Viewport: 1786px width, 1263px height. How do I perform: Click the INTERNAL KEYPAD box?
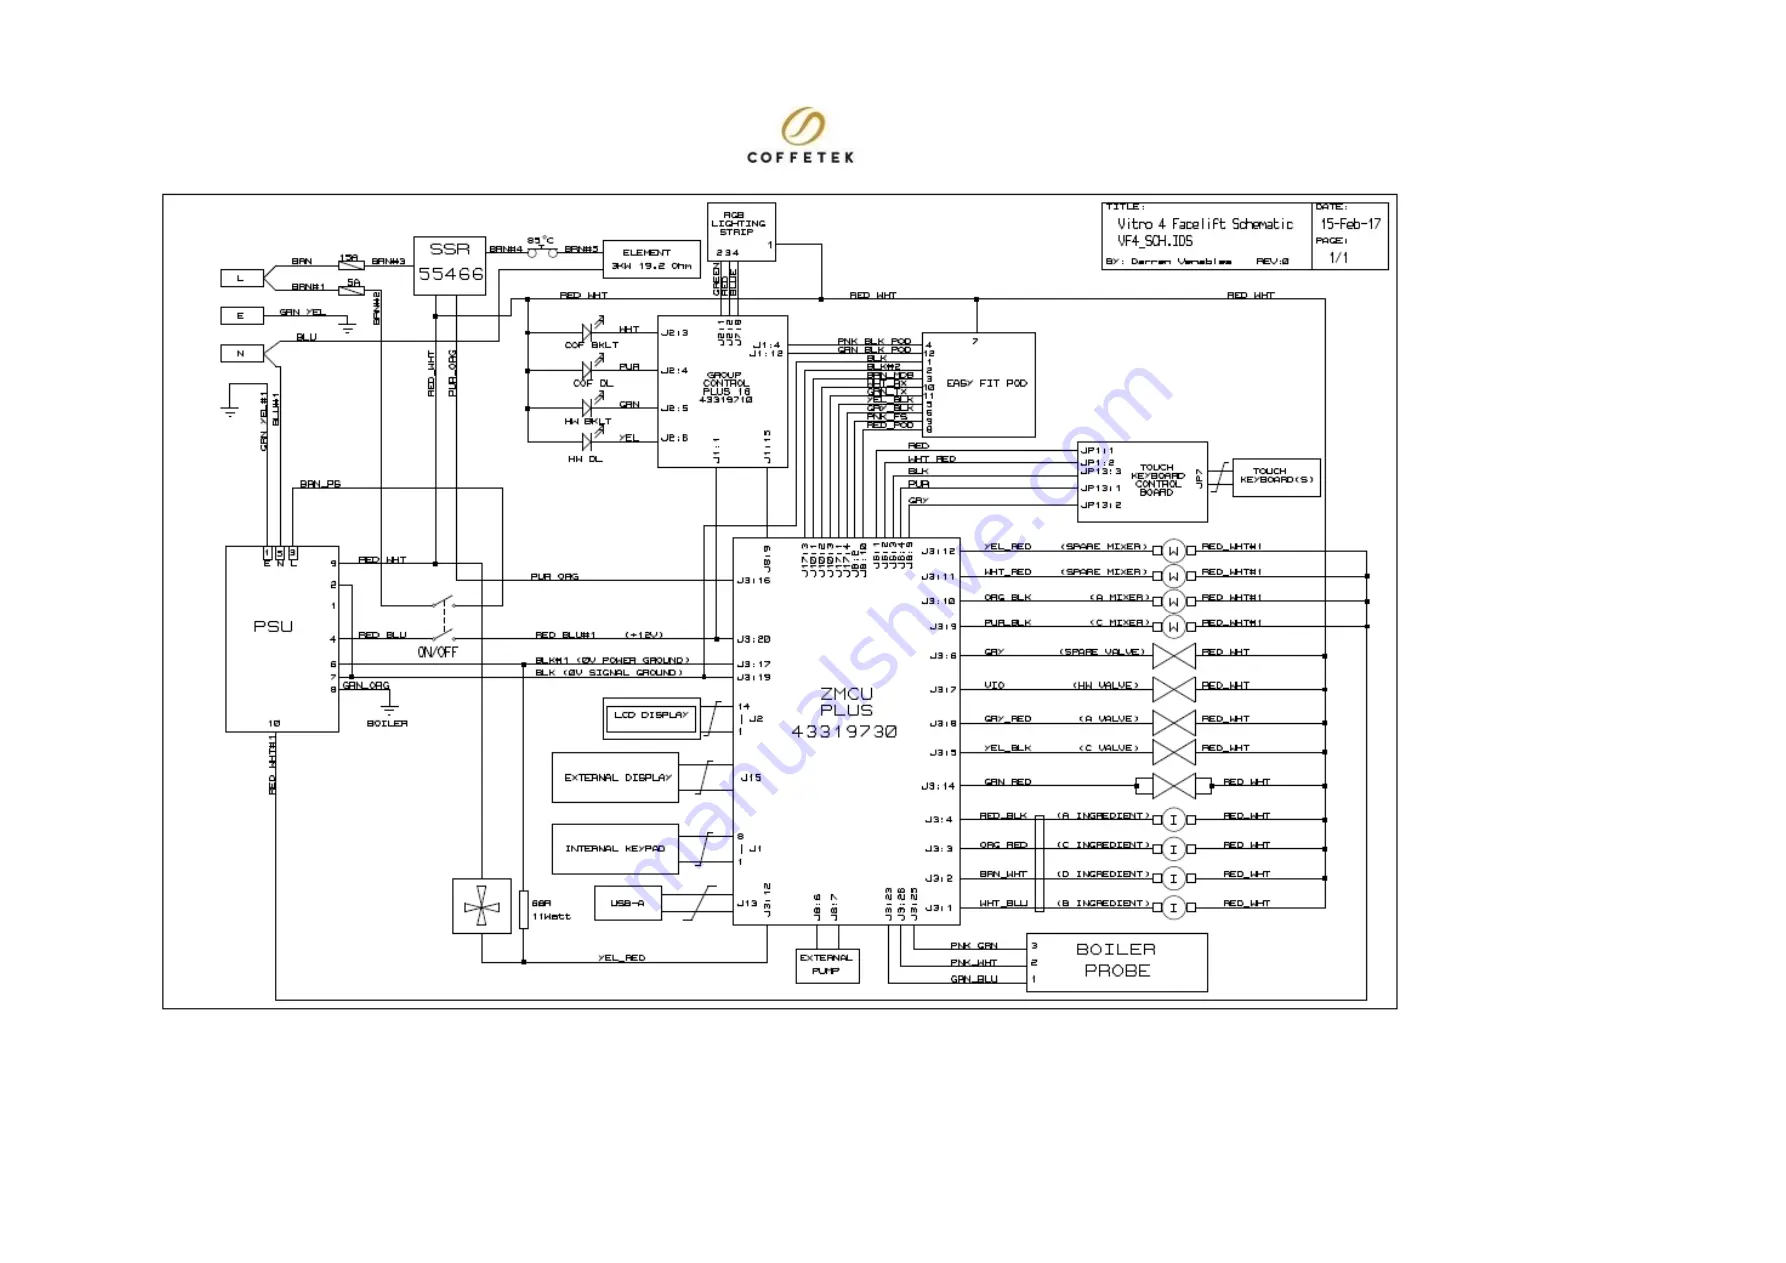[615, 848]
